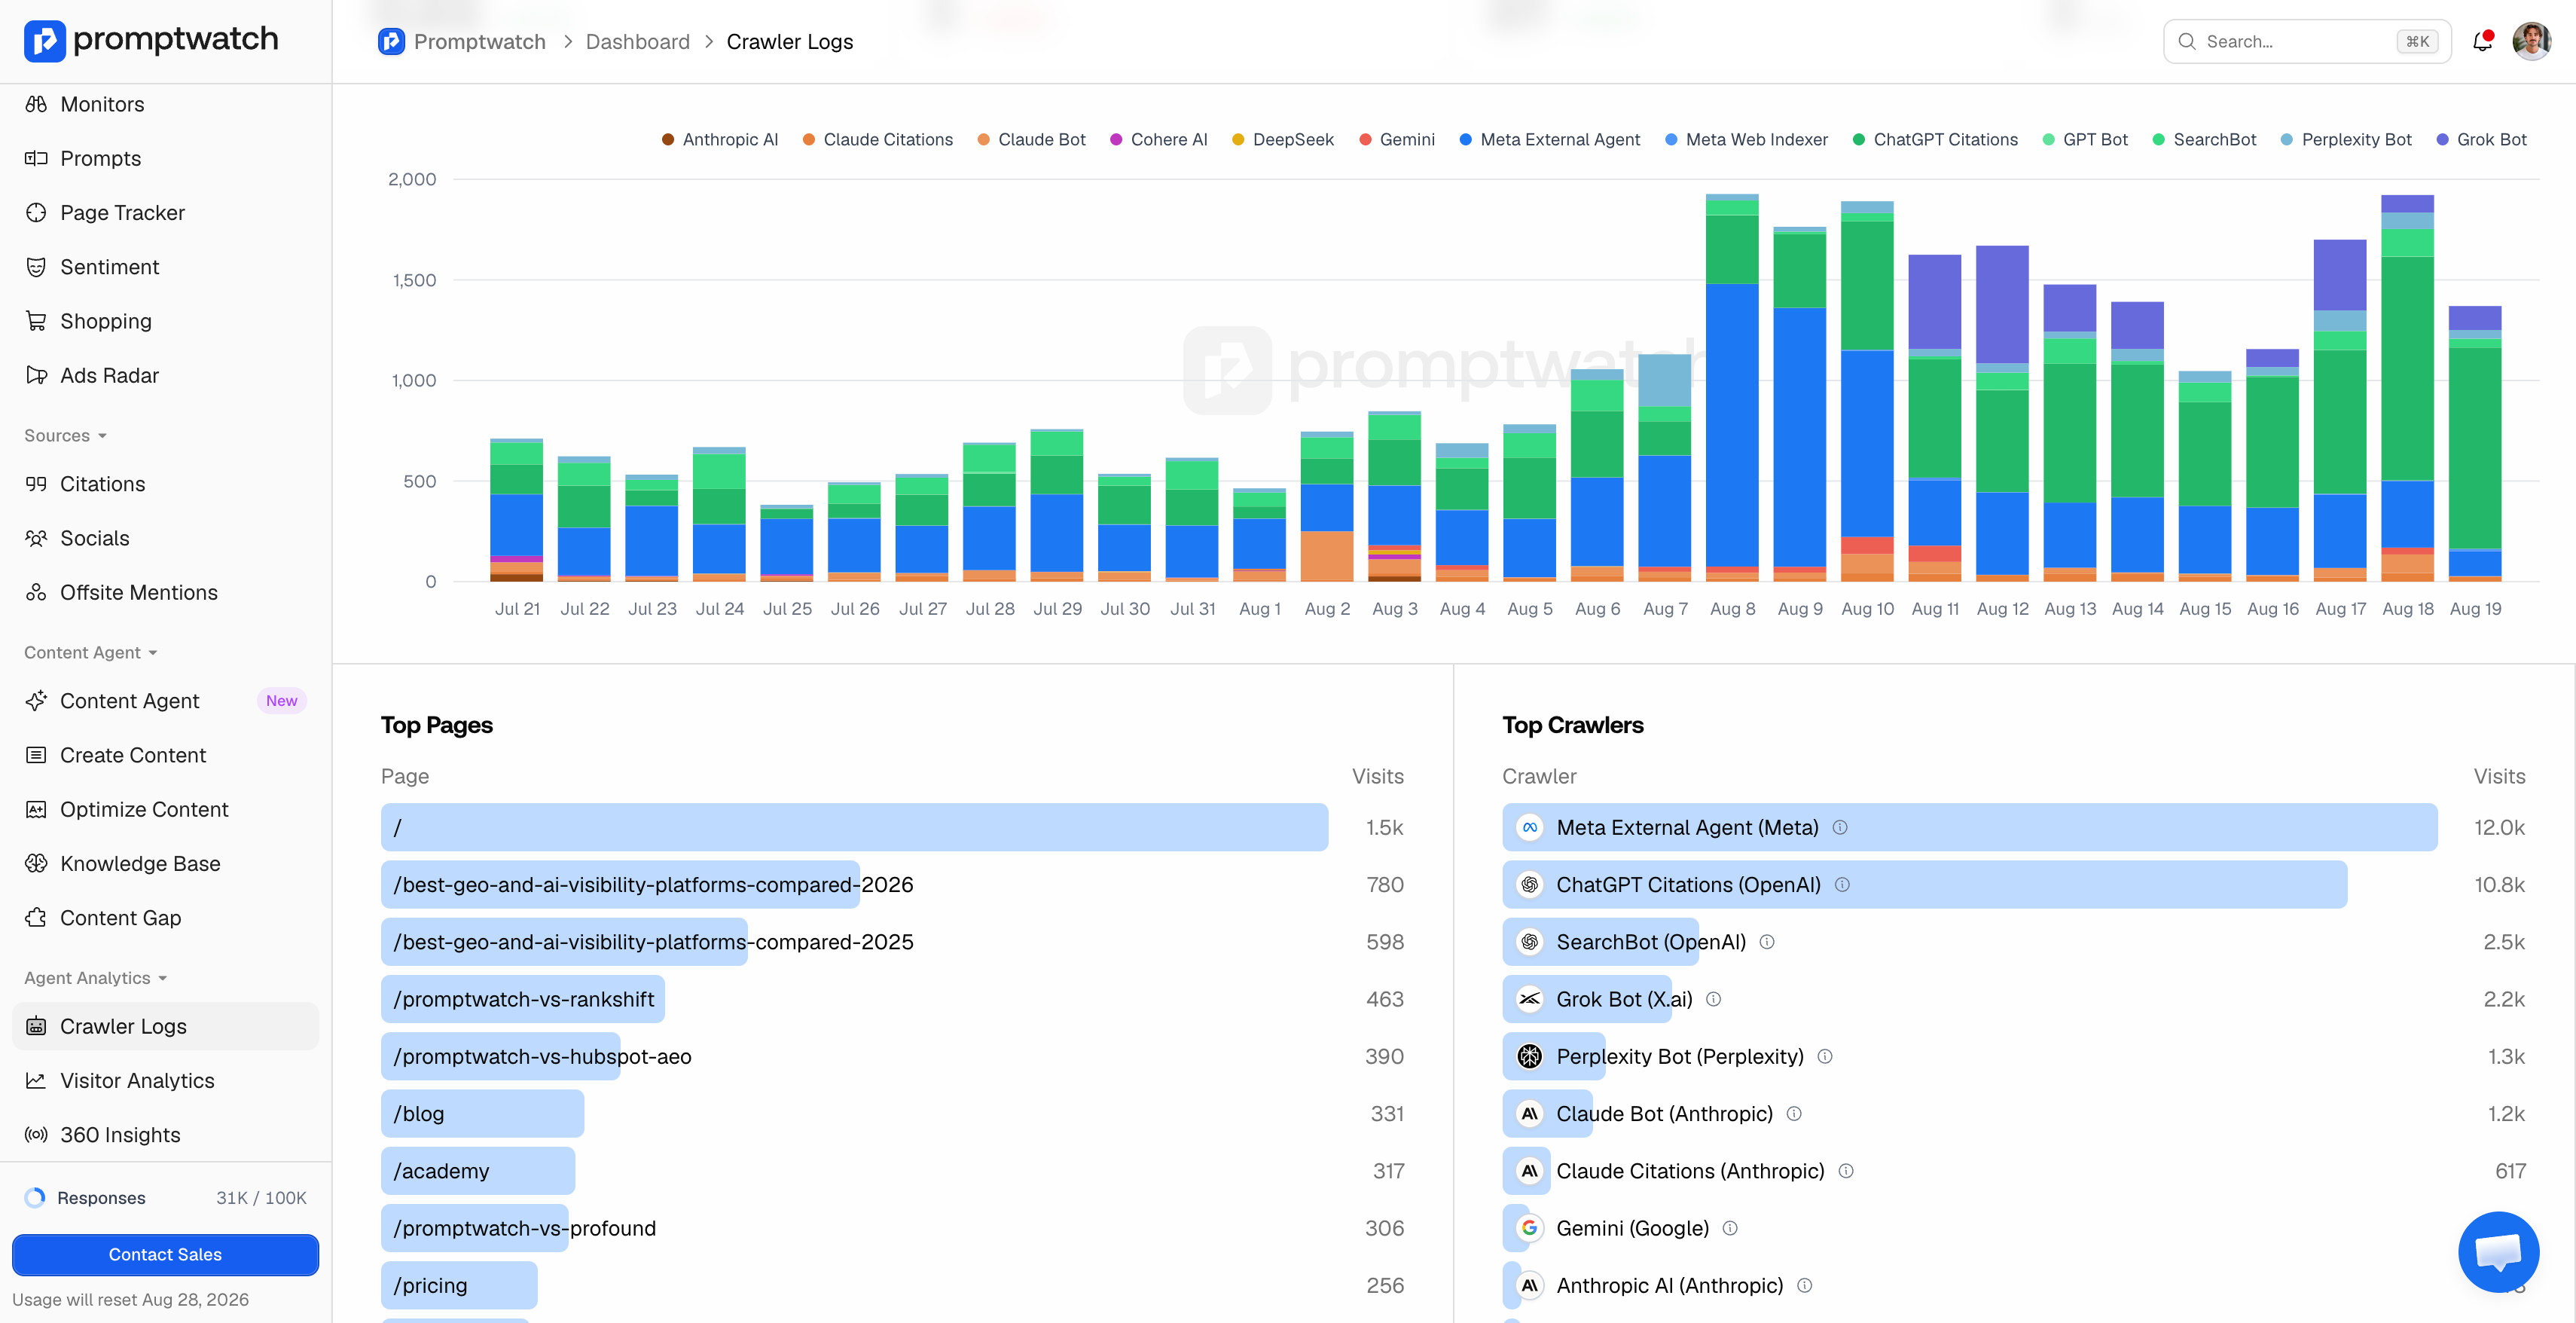2576x1323 pixels.
Task: Collapse the Content Agent sidebar section
Action: (x=91, y=652)
